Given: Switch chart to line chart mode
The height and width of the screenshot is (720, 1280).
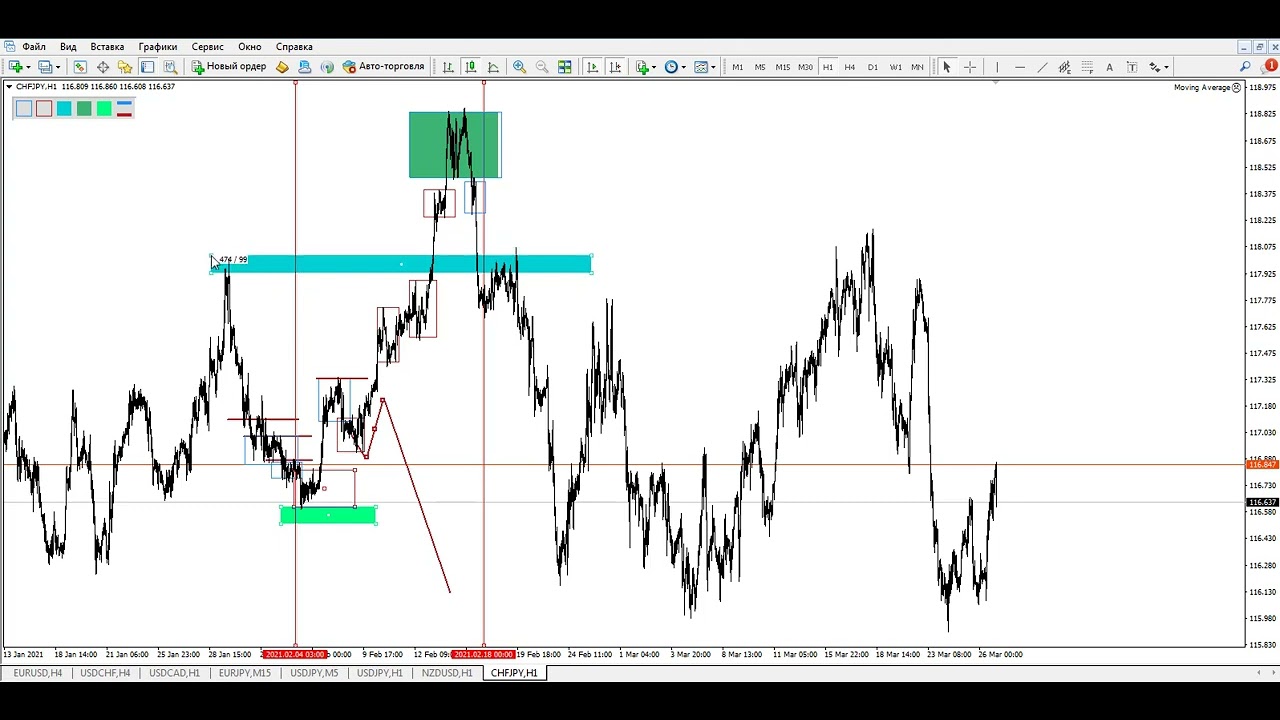Looking at the screenshot, I should 493,67.
